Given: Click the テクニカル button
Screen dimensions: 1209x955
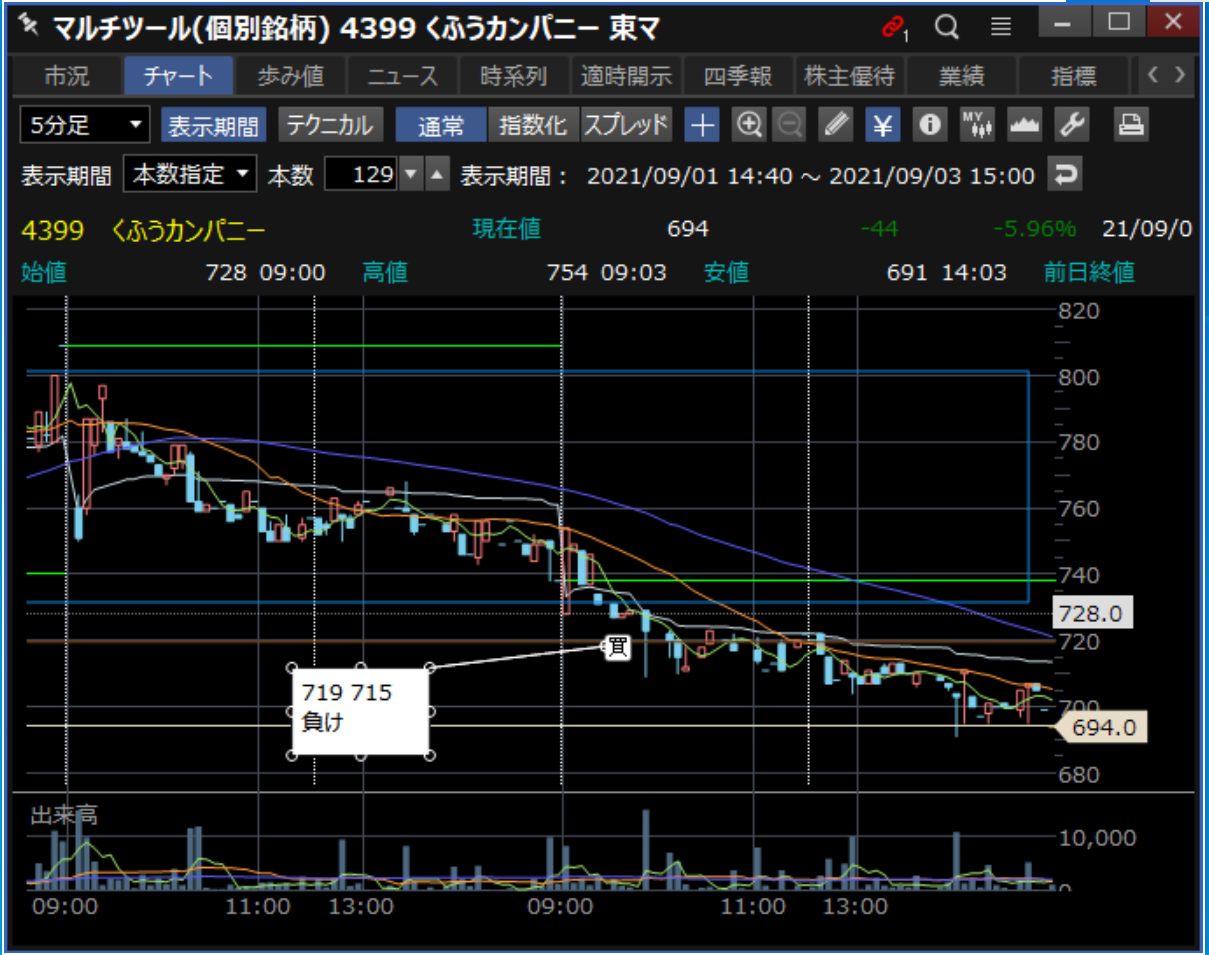Looking at the screenshot, I should coord(330,126).
